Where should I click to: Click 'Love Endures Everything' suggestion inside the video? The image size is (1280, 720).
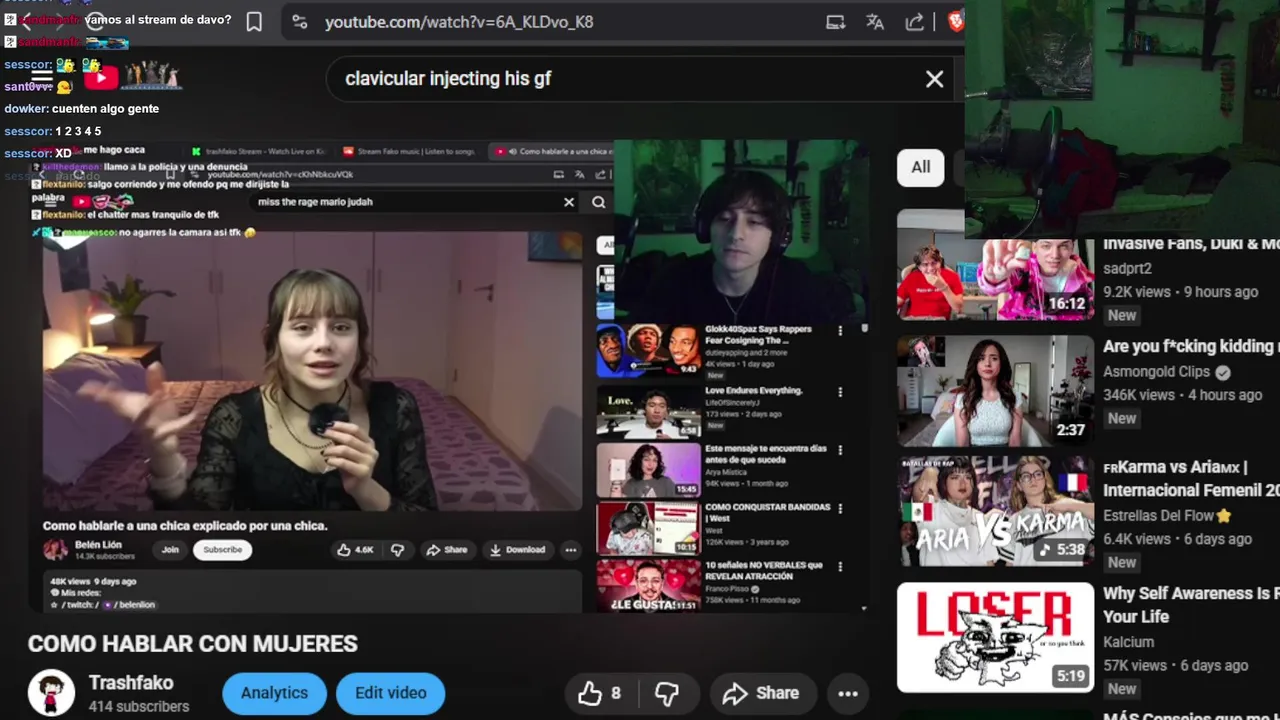coord(754,391)
